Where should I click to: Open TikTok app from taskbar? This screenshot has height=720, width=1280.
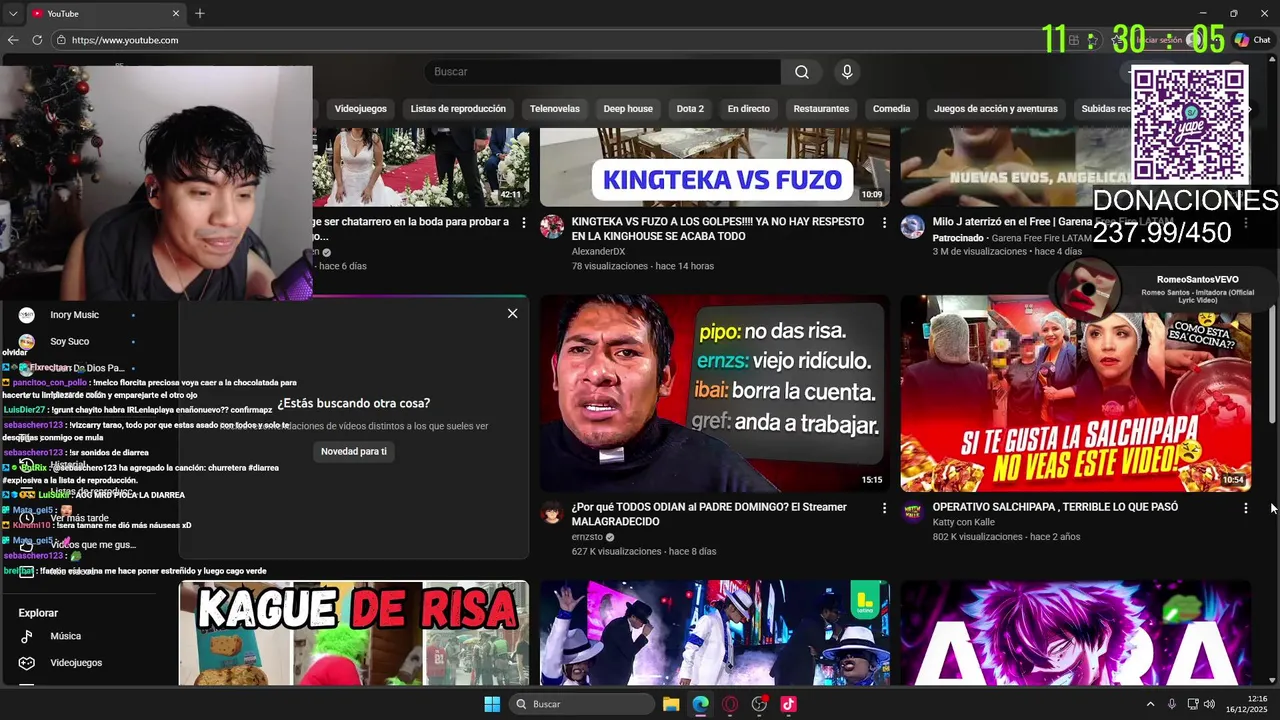pyautogui.click(x=788, y=704)
